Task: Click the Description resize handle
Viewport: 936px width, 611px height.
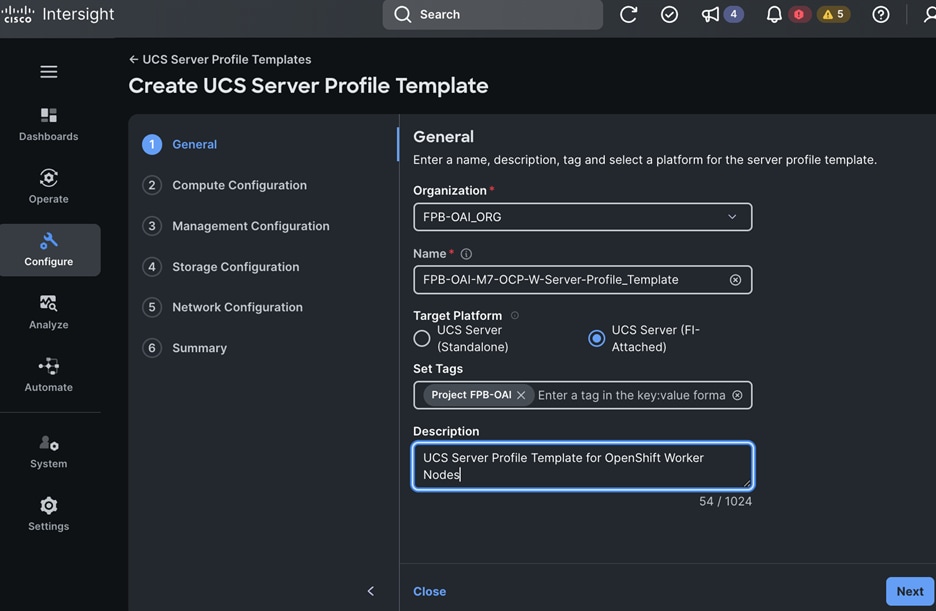Action: click(746, 483)
